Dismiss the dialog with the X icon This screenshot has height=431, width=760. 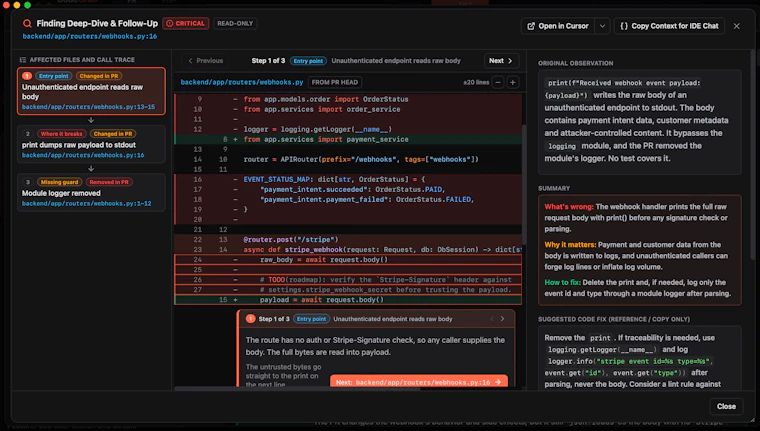[736, 26]
